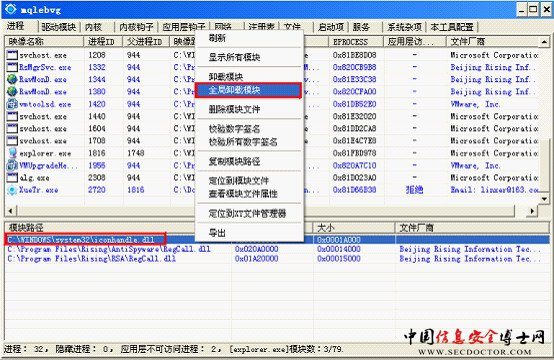Click the RavMonD.exe PID 1380 icon

point(12,92)
